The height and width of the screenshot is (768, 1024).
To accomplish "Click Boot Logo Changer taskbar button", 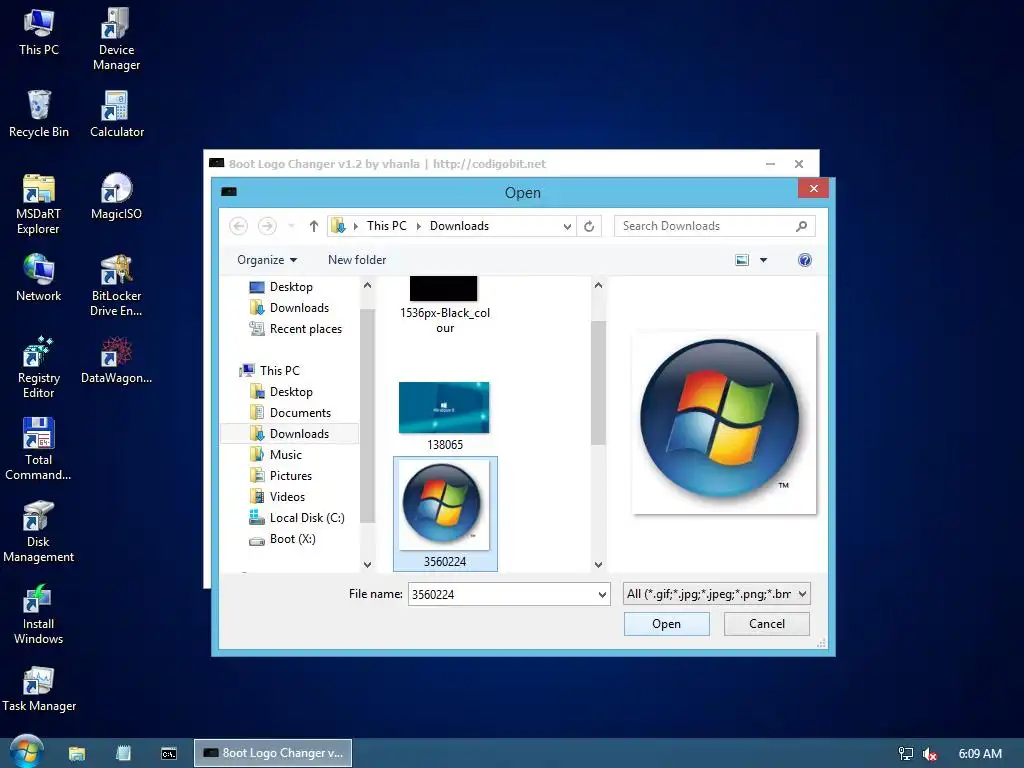I will tap(273, 753).
